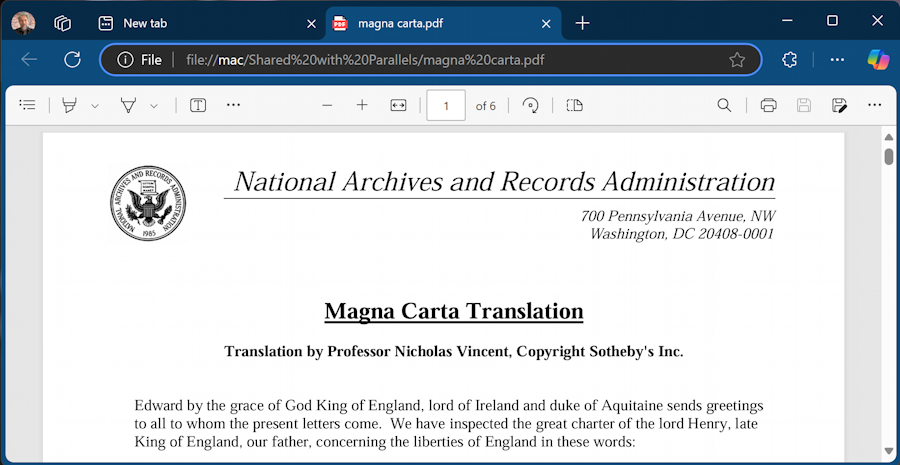Screen dimensions: 900x465
Task: Open more PDF annotation tools menu
Action: point(233,105)
